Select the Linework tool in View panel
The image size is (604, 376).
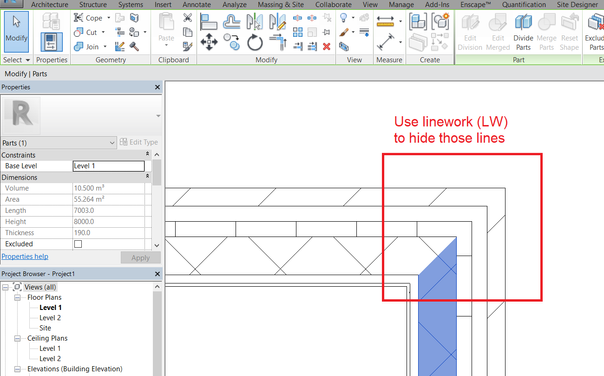(x=364, y=32)
